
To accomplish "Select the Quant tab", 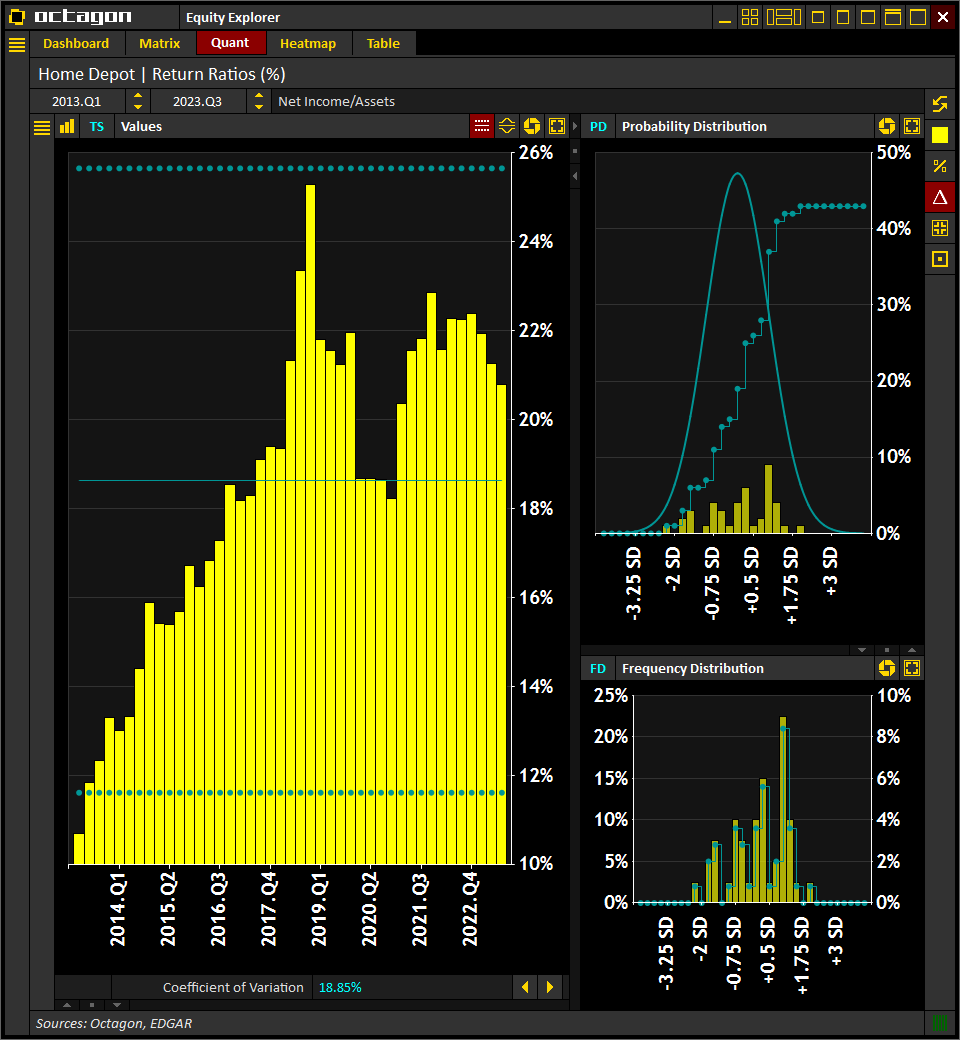I will (230, 43).
